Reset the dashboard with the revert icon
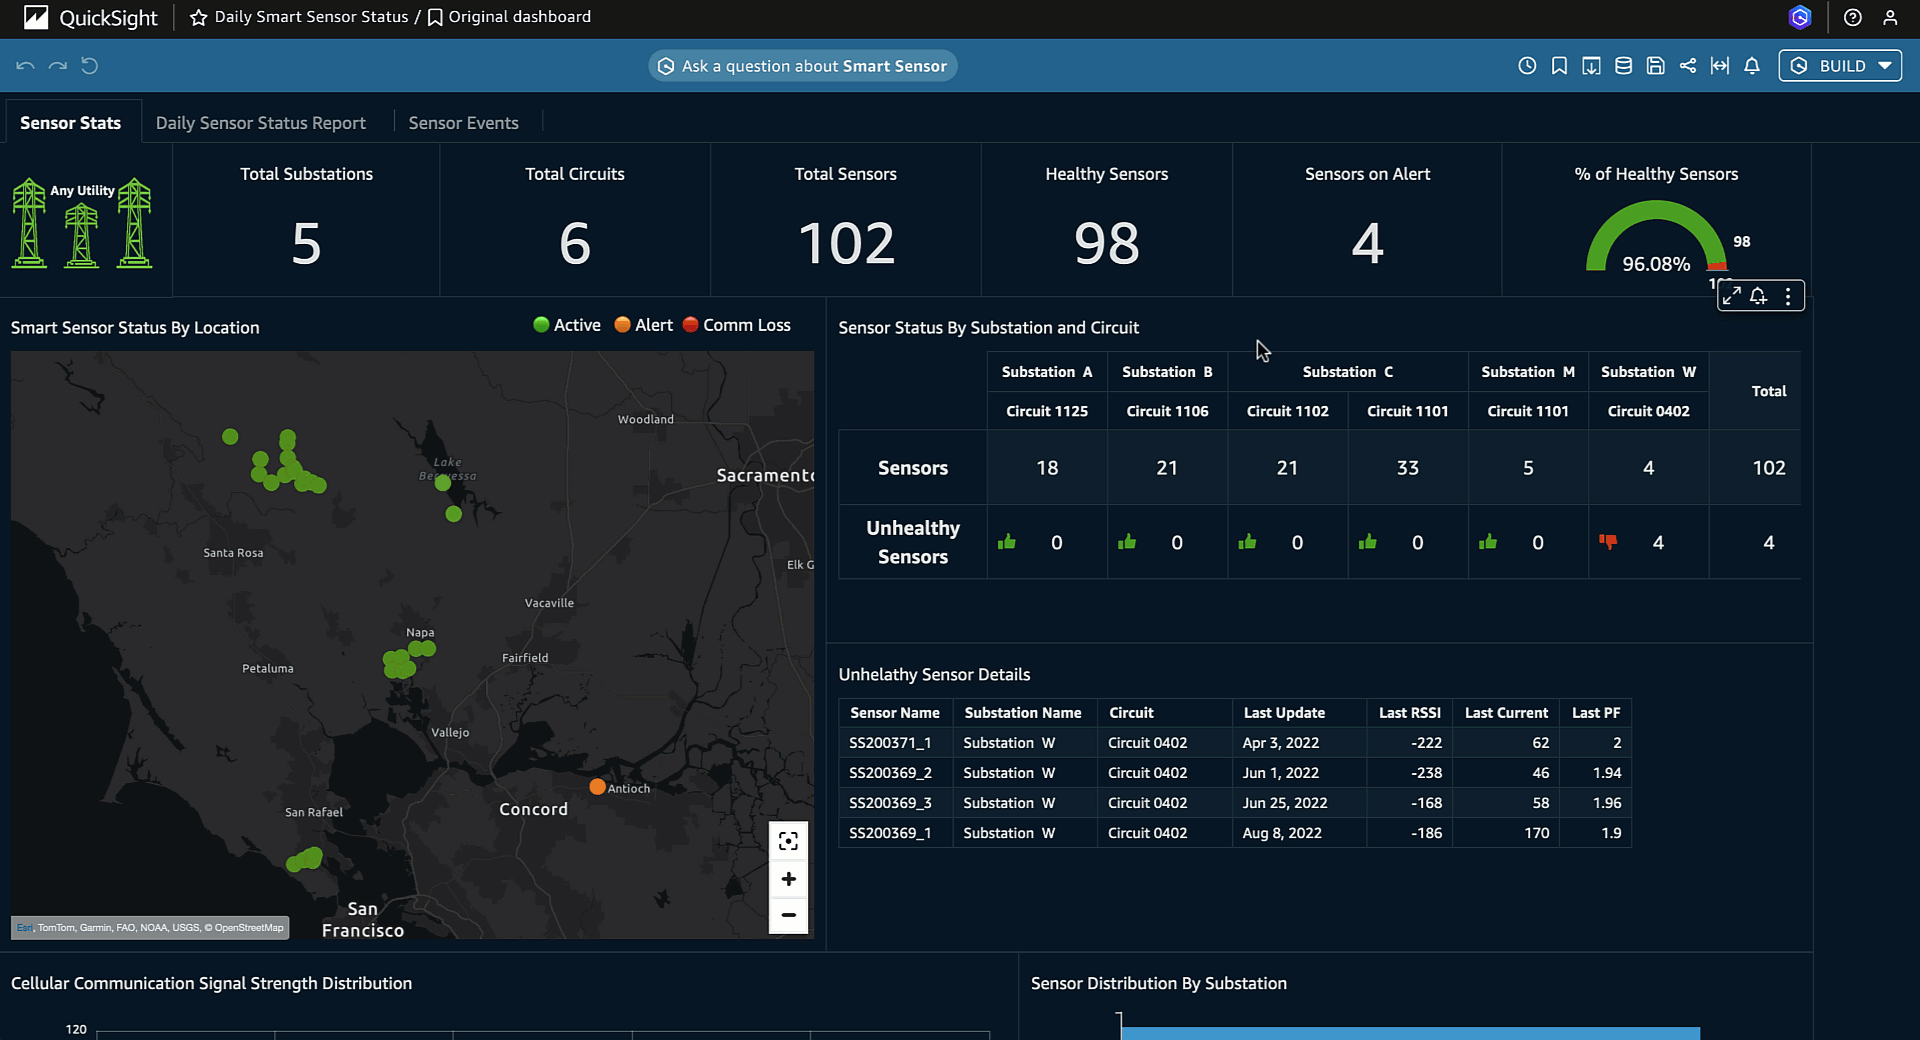1920x1040 pixels. coord(90,66)
